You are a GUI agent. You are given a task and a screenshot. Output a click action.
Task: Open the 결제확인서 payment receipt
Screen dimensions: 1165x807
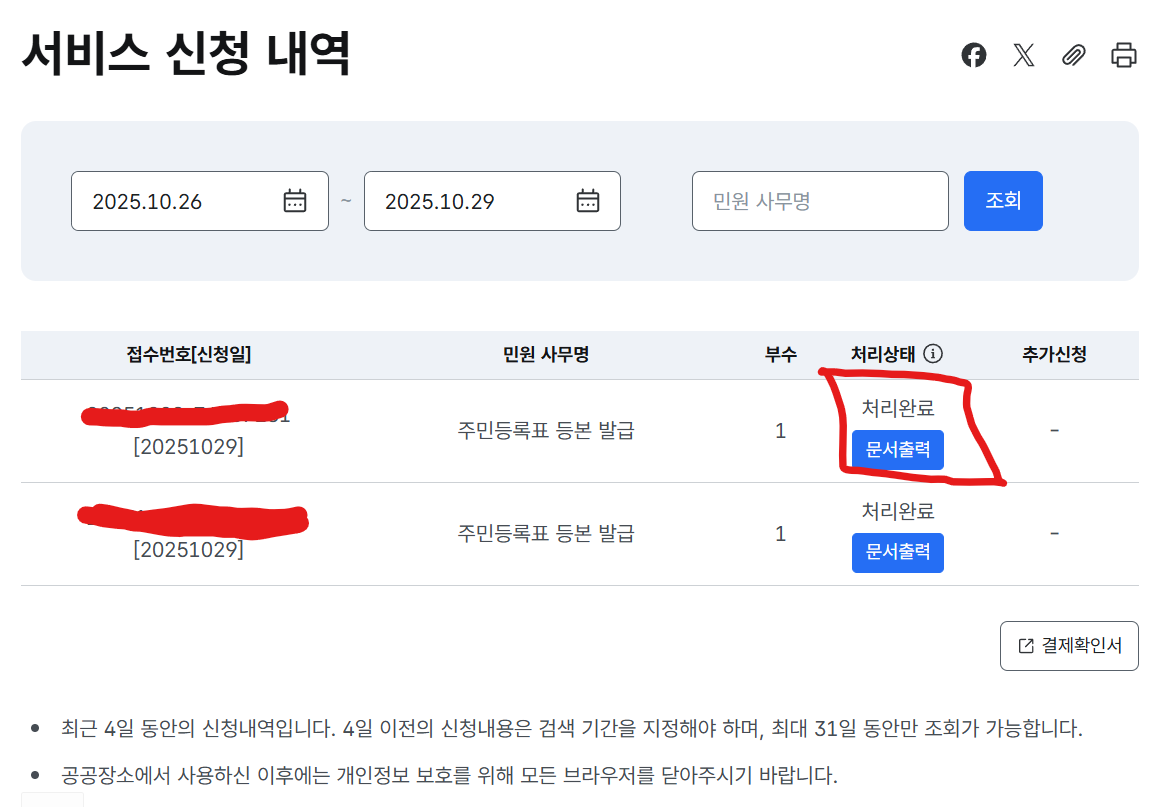point(1069,646)
